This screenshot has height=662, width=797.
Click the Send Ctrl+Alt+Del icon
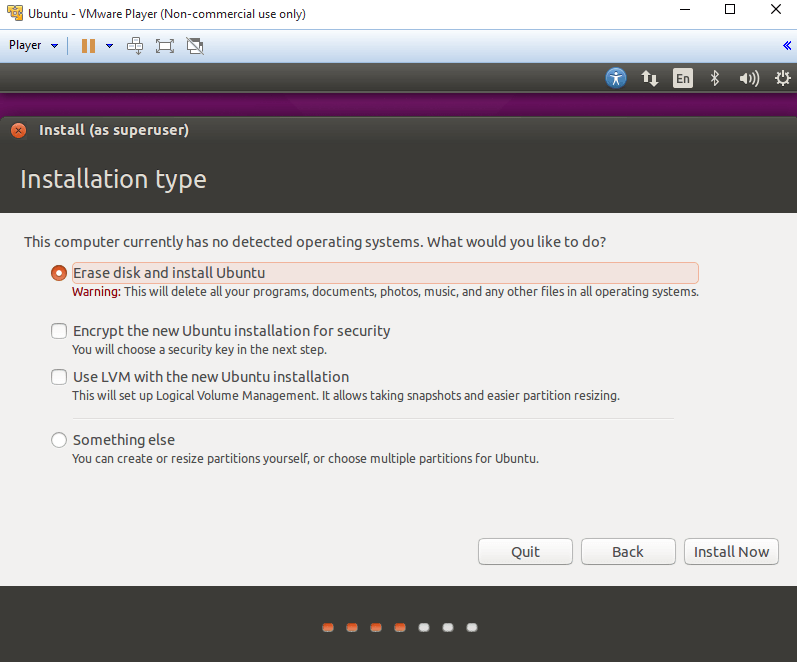pos(135,45)
